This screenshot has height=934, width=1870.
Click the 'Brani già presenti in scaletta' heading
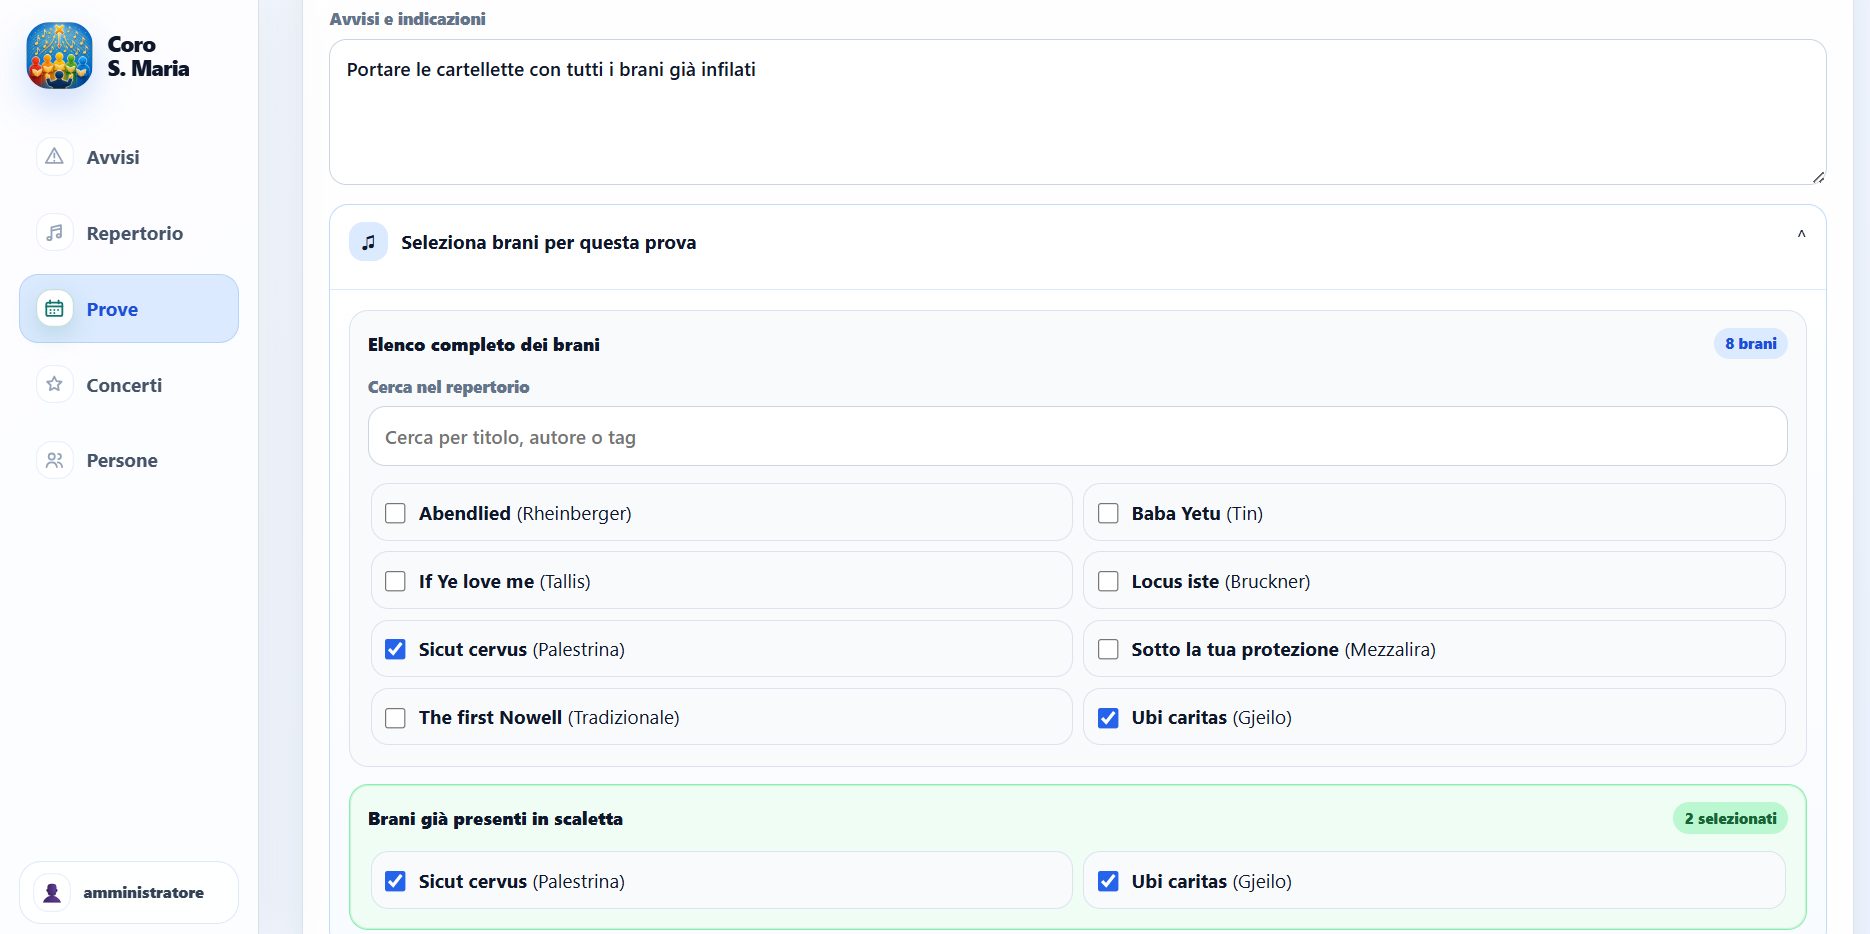[495, 818]
